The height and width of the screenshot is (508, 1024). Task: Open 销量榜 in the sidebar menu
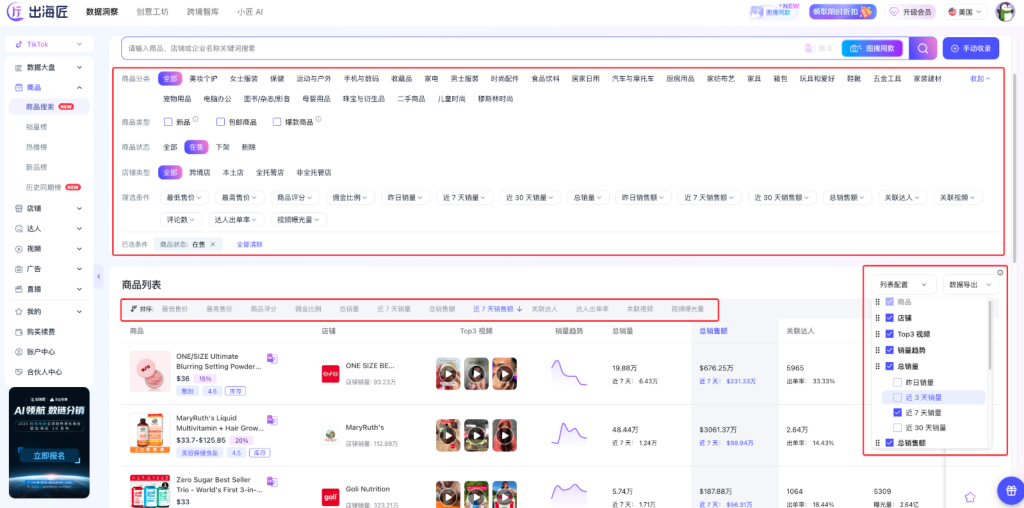coord(37,127)
